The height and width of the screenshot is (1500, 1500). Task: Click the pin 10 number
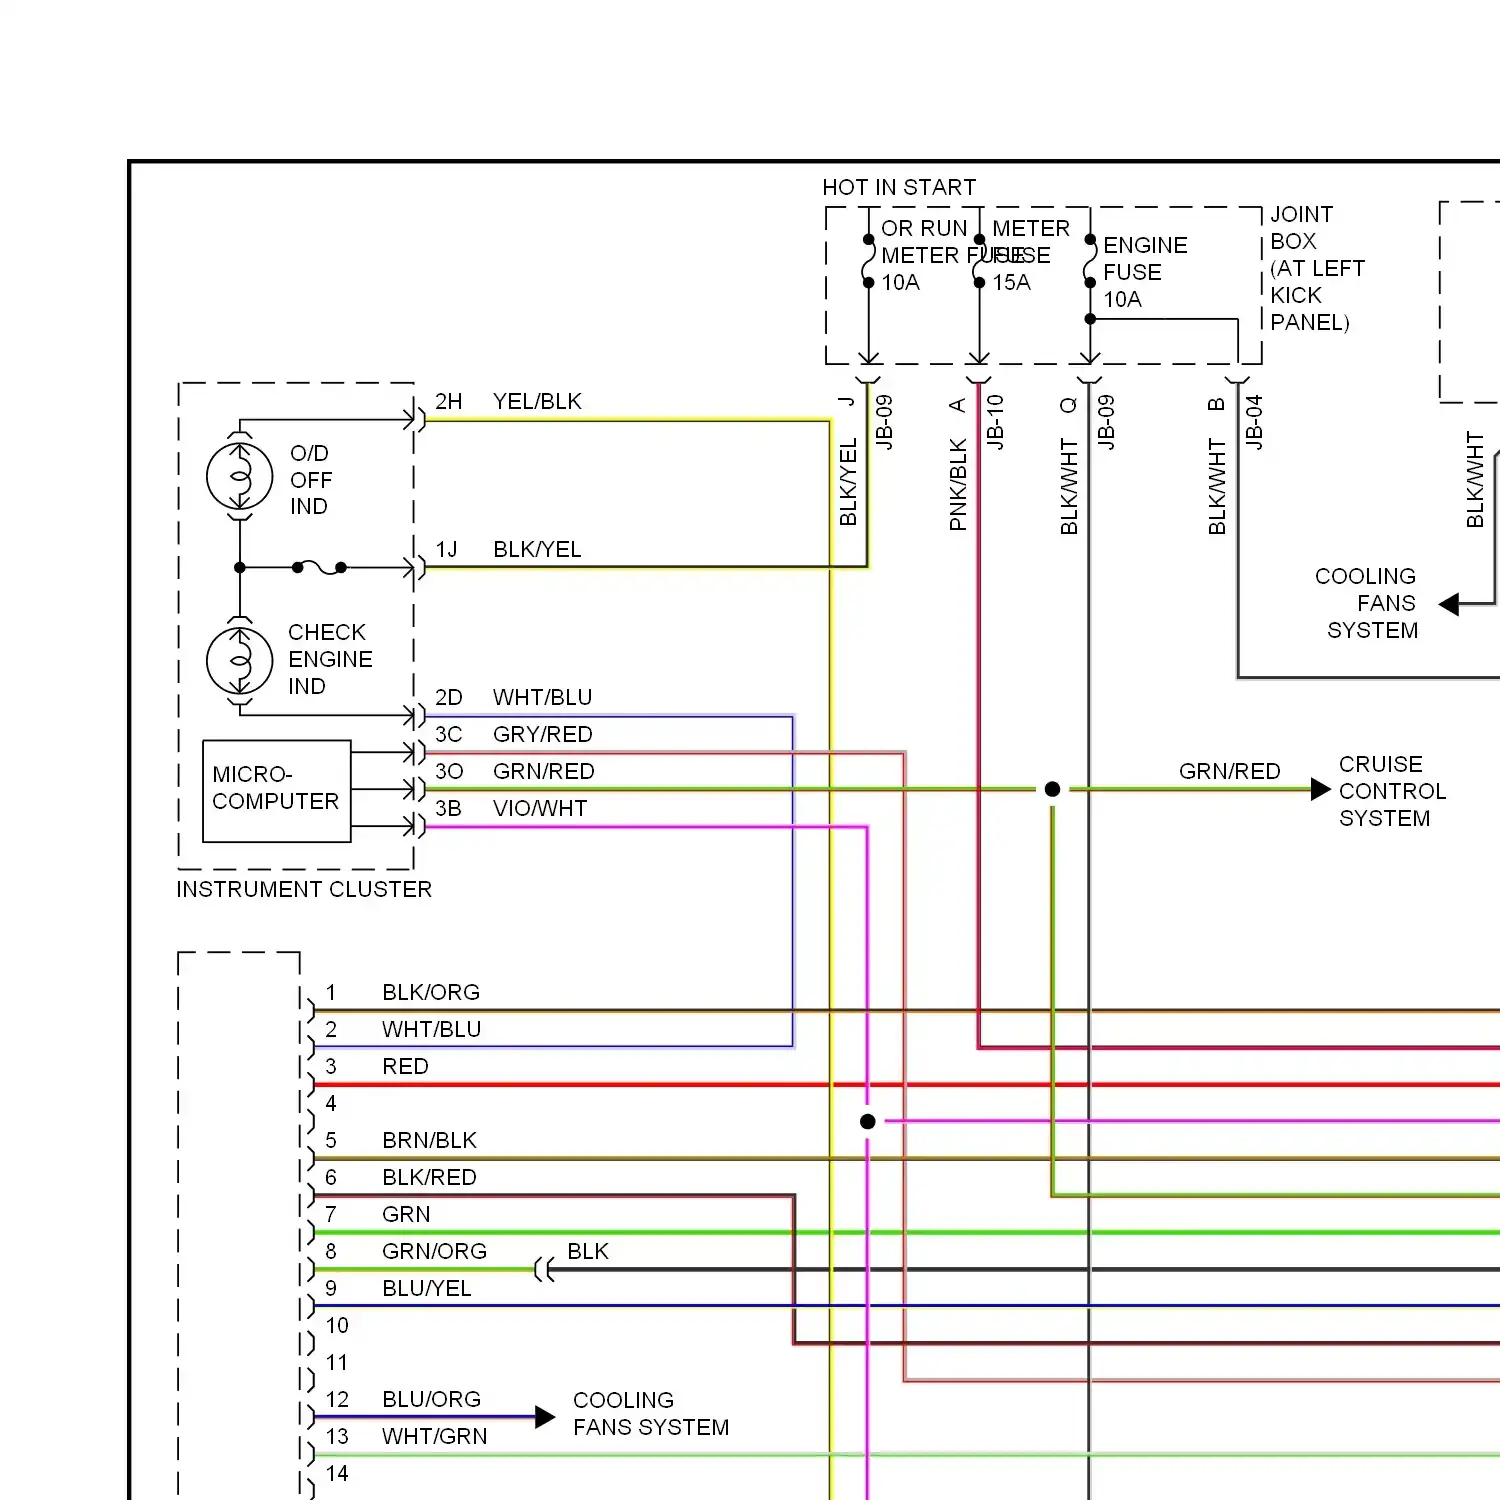(337, 1325)
